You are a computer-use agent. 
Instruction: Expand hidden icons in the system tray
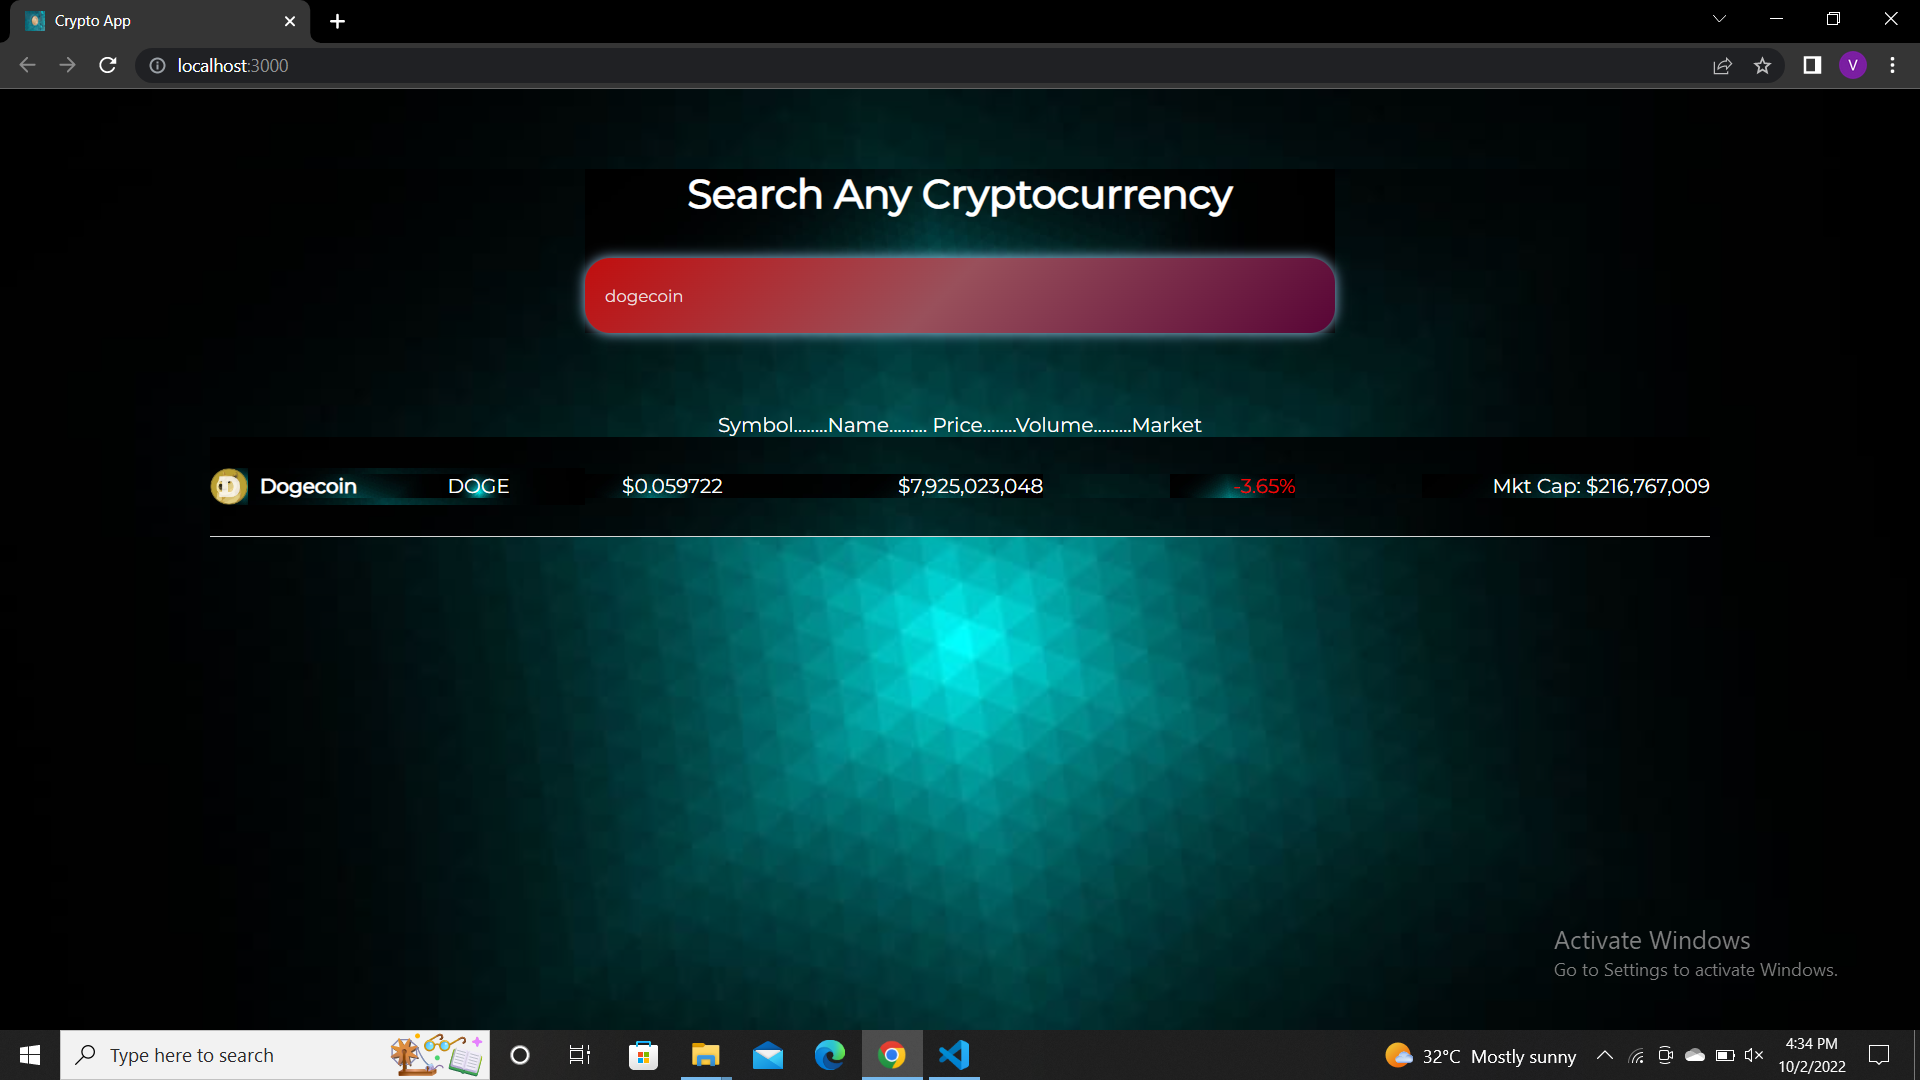(x=1605, y=1055)
